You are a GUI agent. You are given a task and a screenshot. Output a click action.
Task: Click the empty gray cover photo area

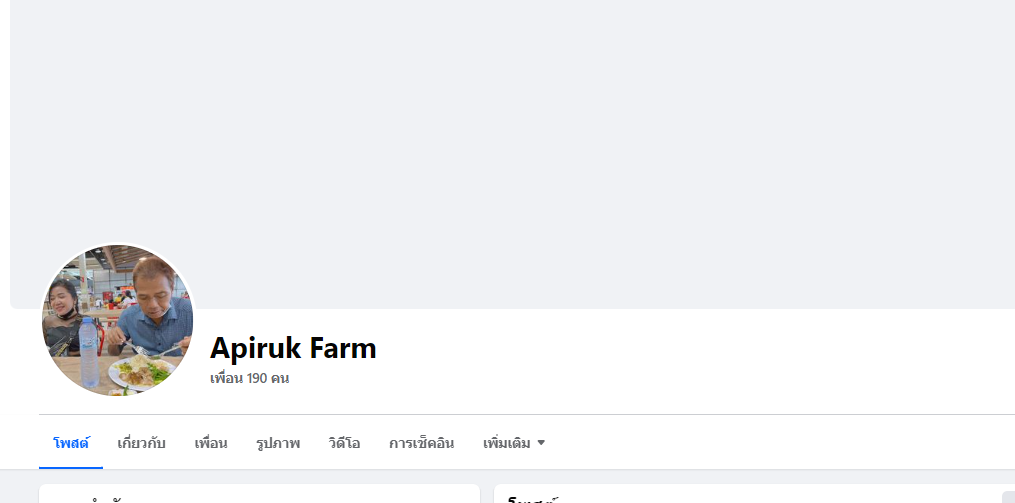click(x=512, y=154)
